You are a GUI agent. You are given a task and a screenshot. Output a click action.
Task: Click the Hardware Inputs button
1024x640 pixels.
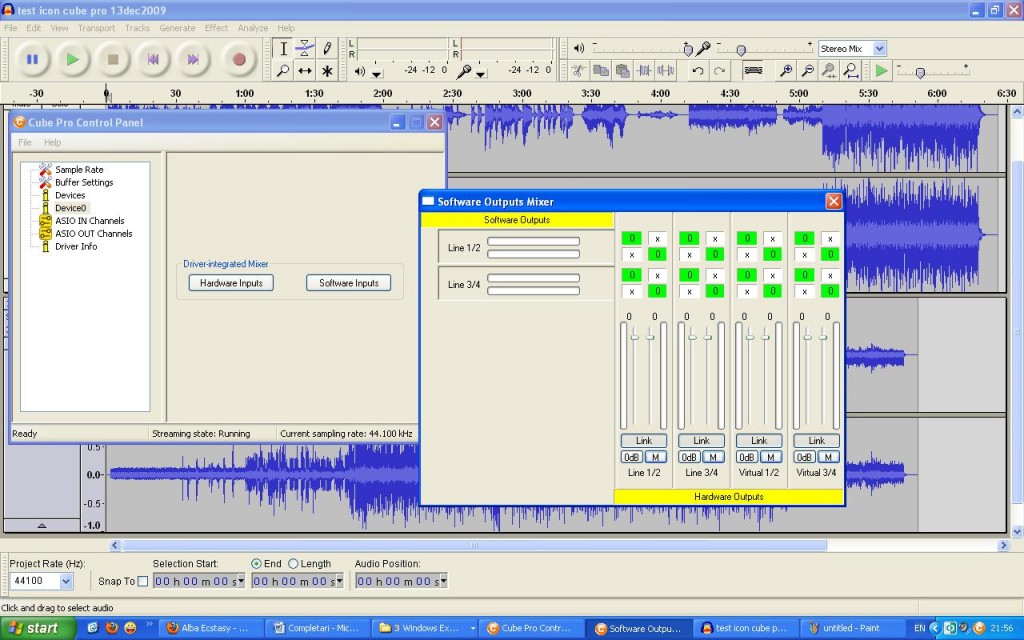tap(231, 283)
